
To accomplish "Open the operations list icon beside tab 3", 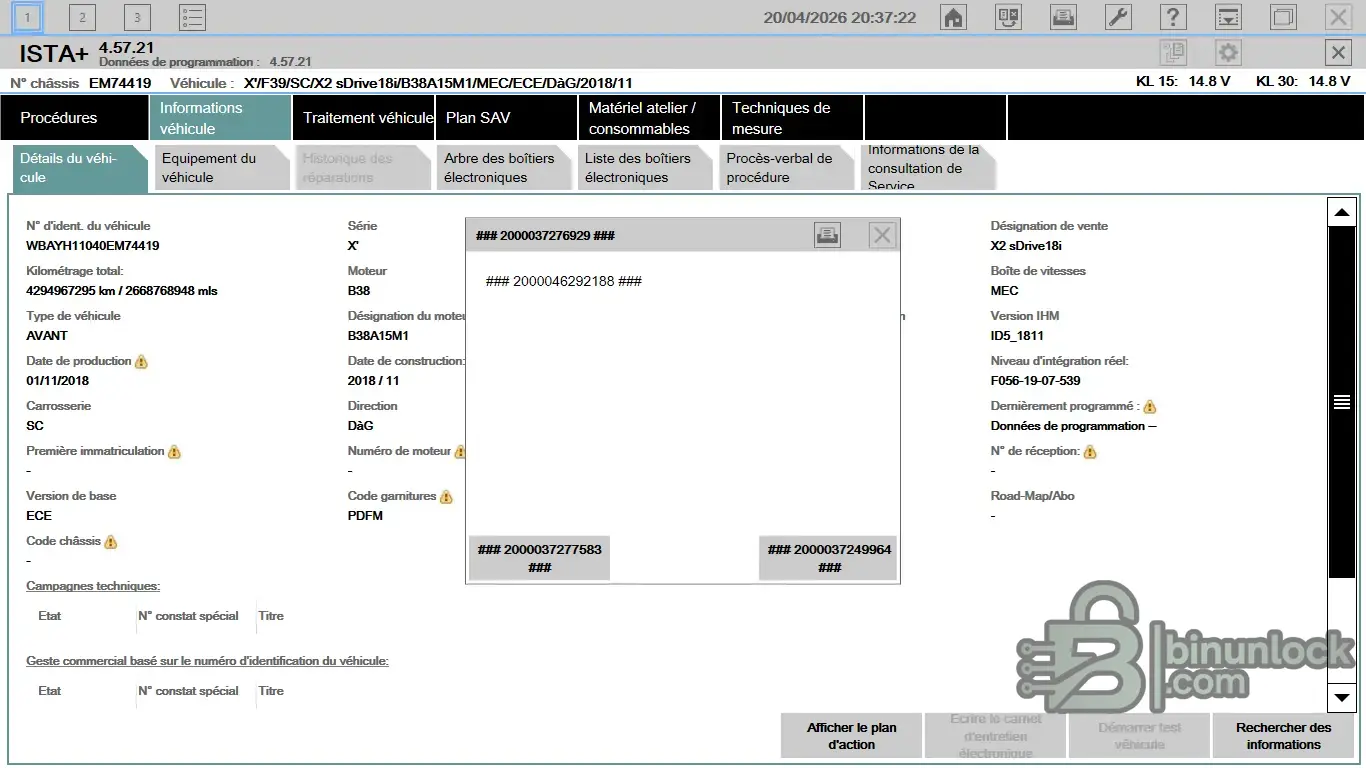I will tap(192, 17).
